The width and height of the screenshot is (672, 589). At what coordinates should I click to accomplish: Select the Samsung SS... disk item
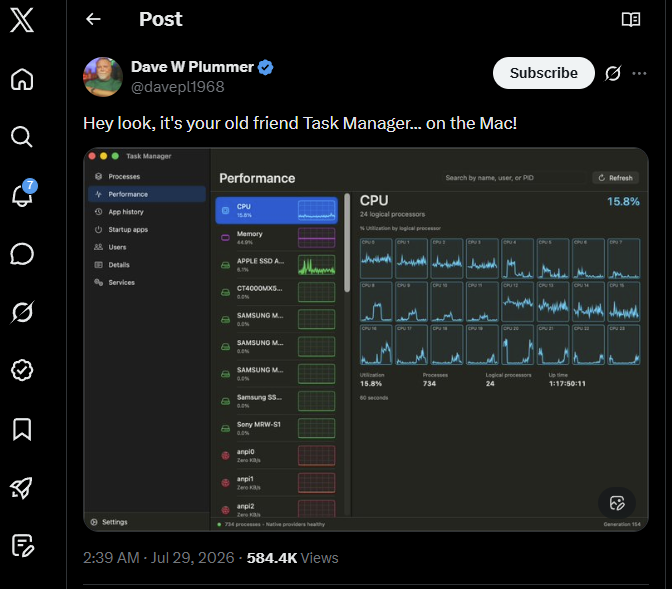276,401
